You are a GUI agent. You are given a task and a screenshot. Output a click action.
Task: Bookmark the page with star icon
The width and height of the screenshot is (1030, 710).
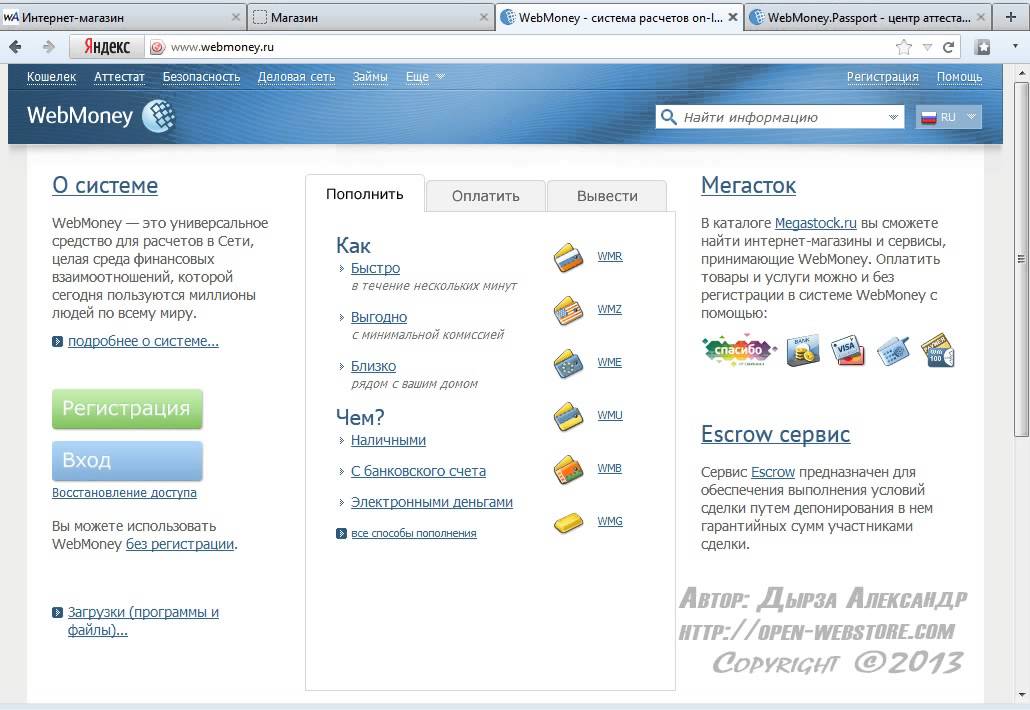(904, 47)
